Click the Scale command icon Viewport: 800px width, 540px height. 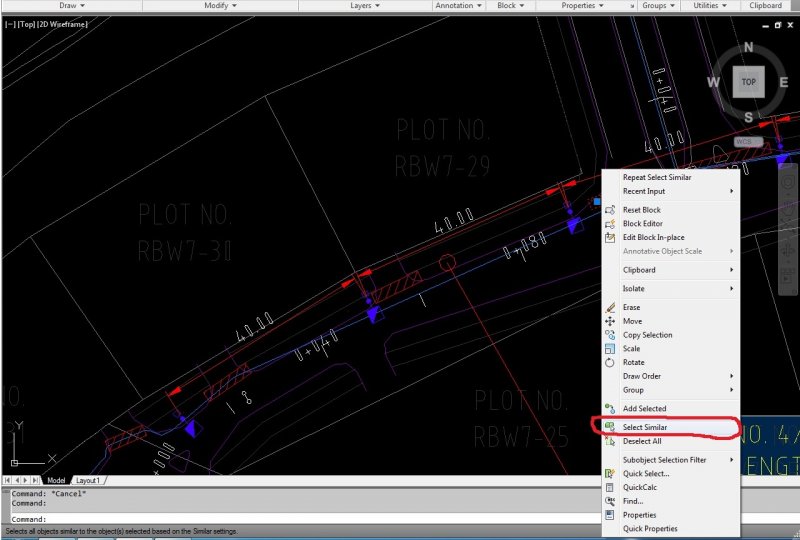pos(610,349)
